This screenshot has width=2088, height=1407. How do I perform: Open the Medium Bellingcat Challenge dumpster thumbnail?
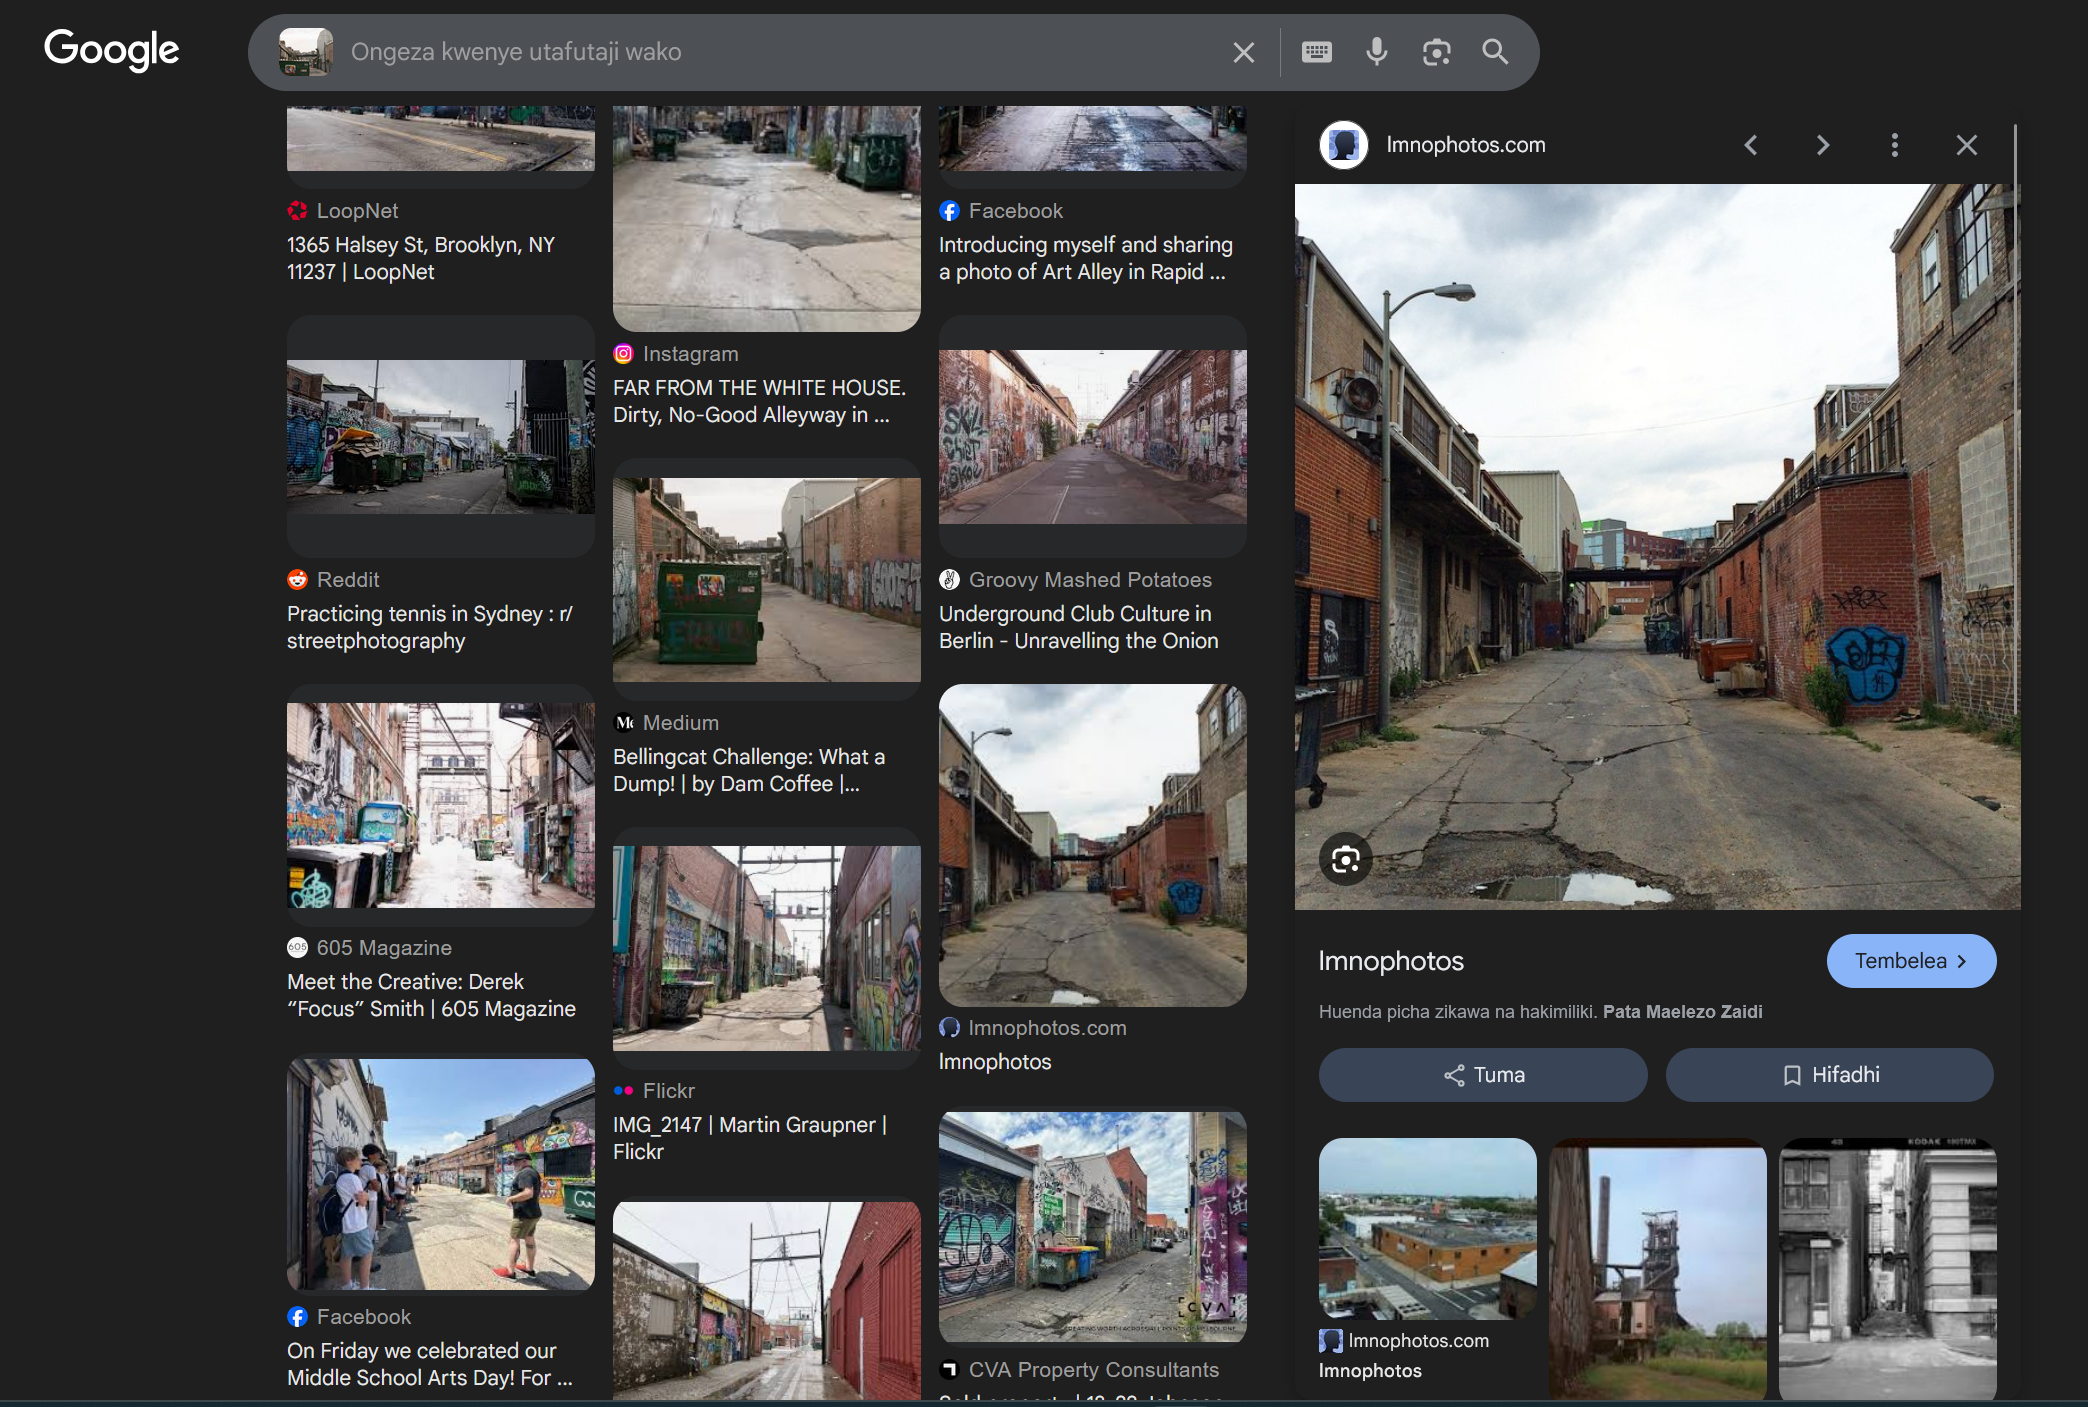[766, 580]
